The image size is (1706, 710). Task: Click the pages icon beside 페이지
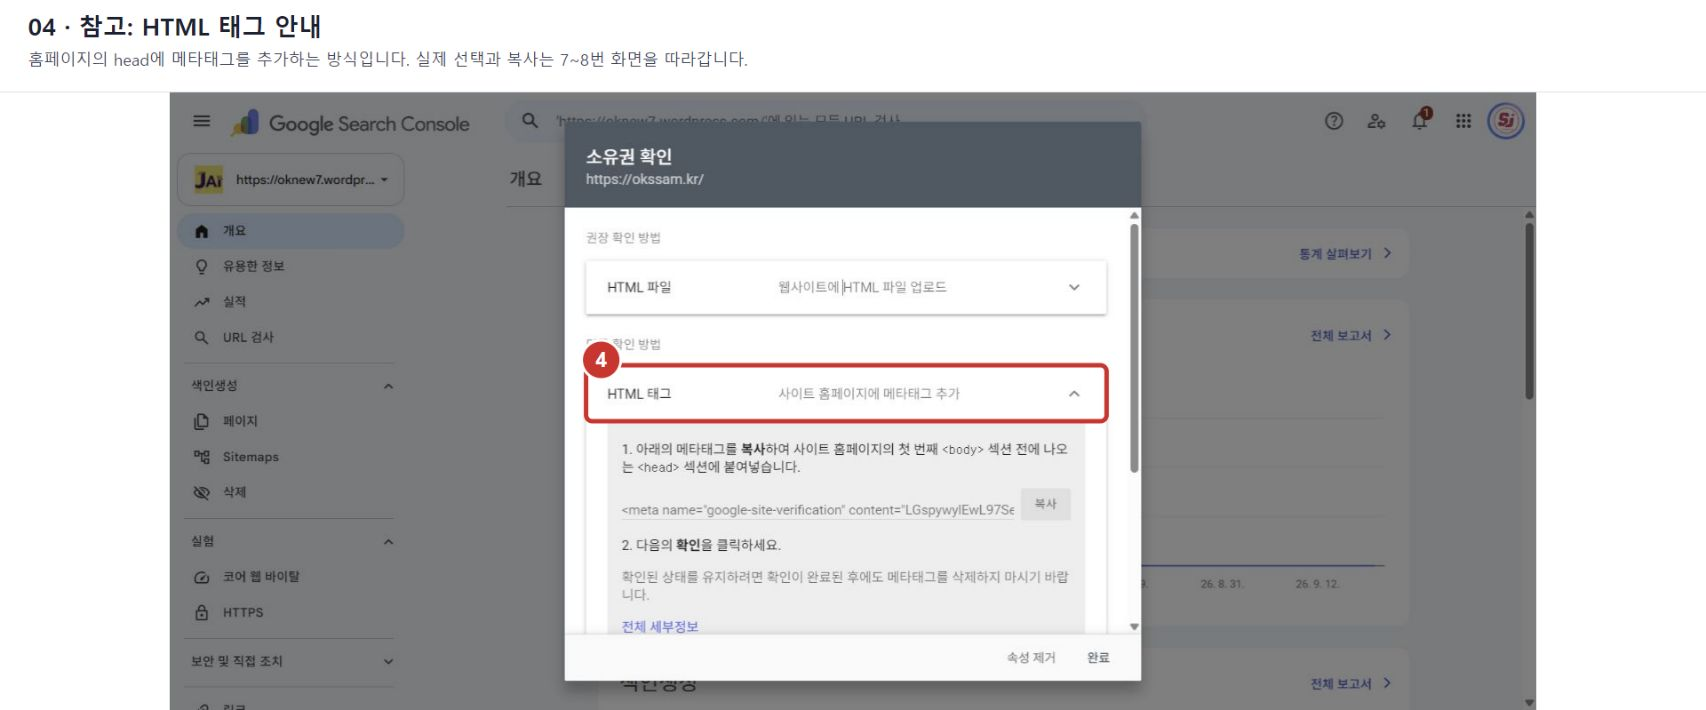pos(202,421)
